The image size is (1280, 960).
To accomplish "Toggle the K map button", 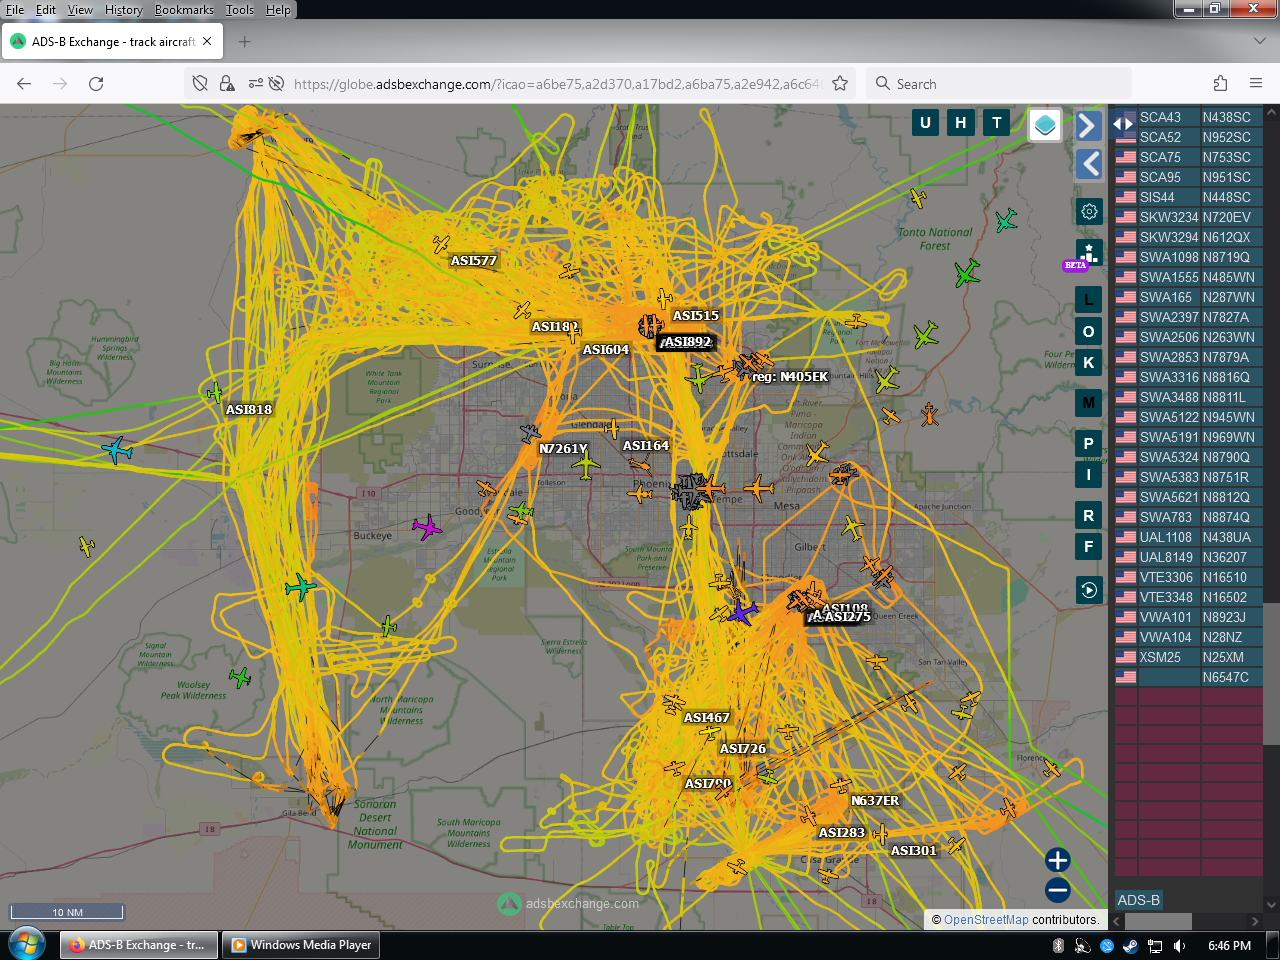I will click(x=1089, y=362).
